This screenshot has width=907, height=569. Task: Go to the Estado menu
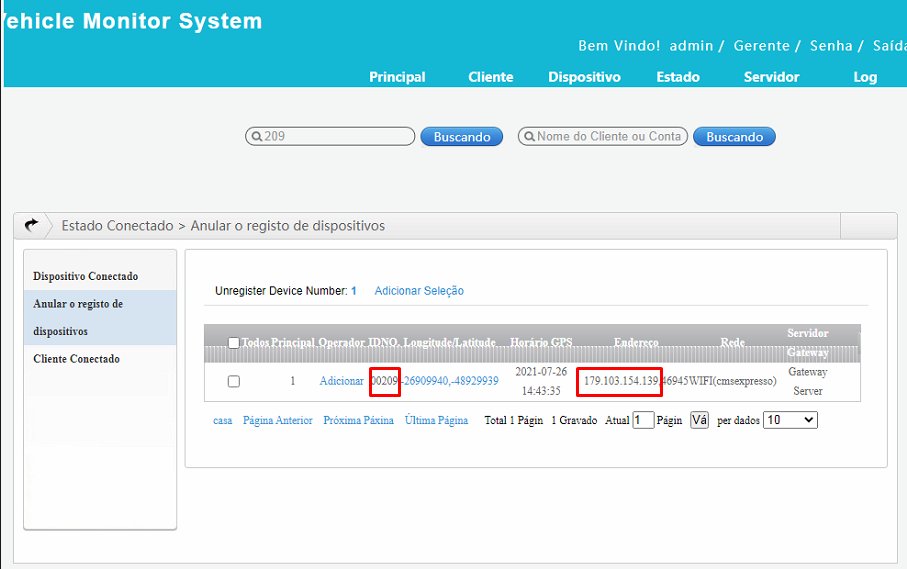(x=677, y=77)
